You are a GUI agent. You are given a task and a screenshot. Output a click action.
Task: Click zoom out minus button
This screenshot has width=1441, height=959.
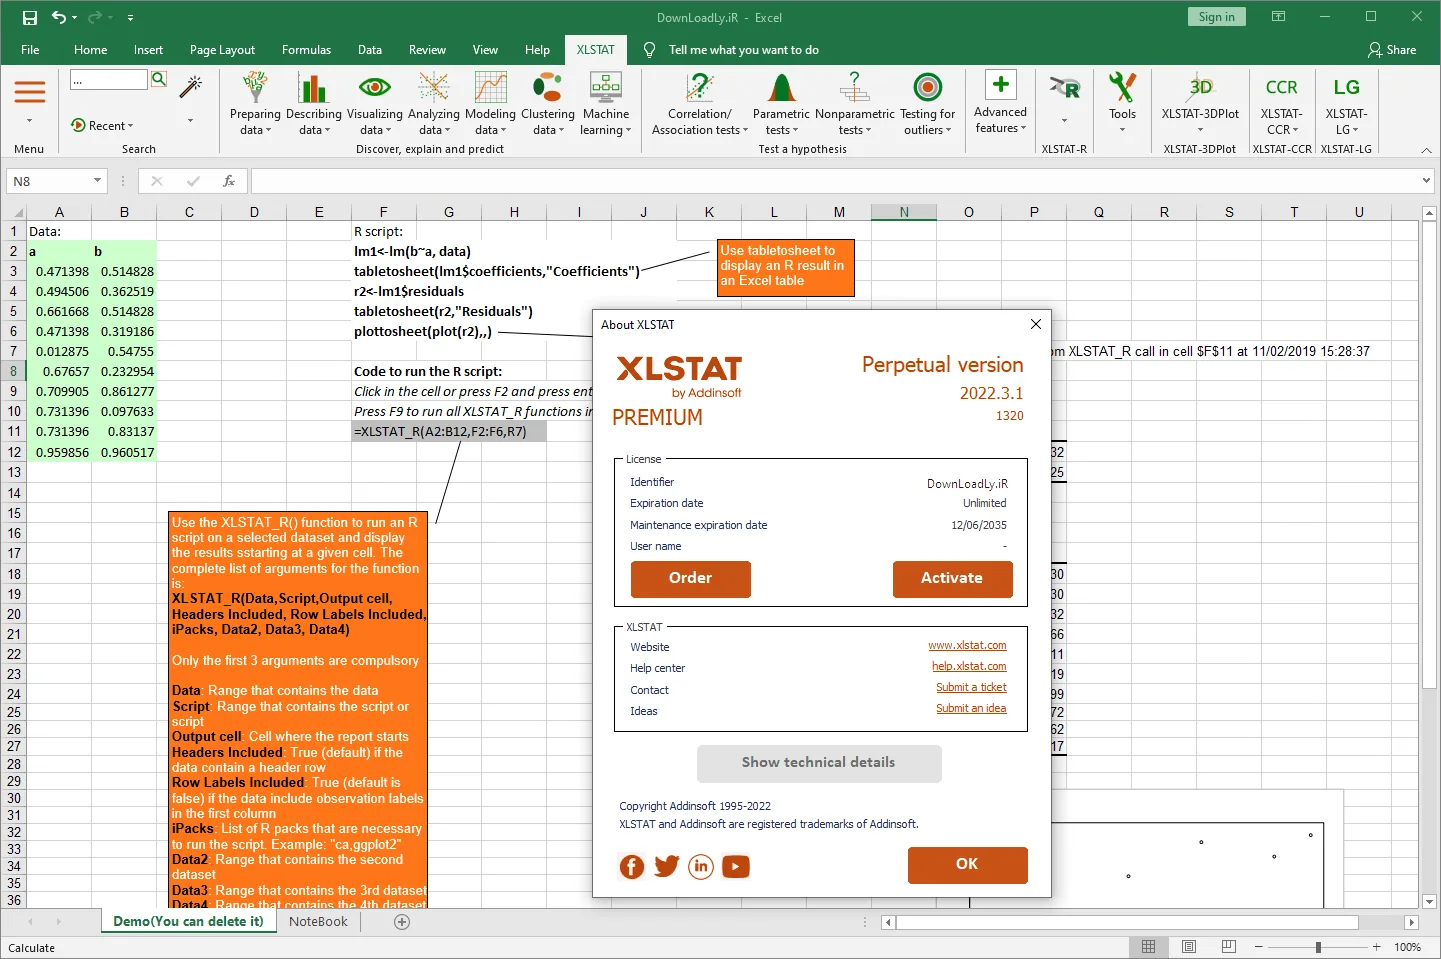1259,947
